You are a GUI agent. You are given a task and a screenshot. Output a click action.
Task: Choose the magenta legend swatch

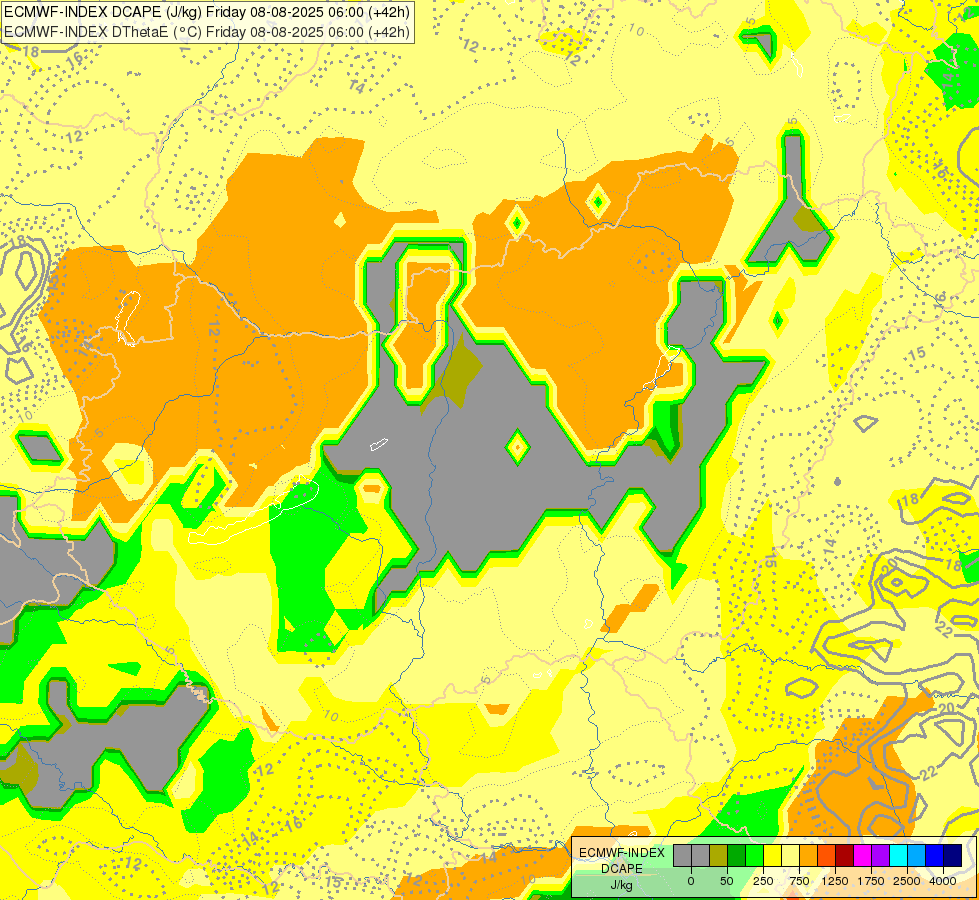[x=862, y=855]
